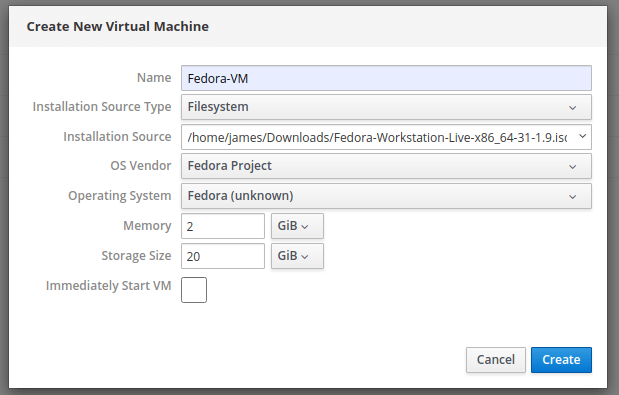This screenshot has width=619, height=395.
Task: Click the chevron arrow of Installation Source Type
Action: click(x=572, y=108)
